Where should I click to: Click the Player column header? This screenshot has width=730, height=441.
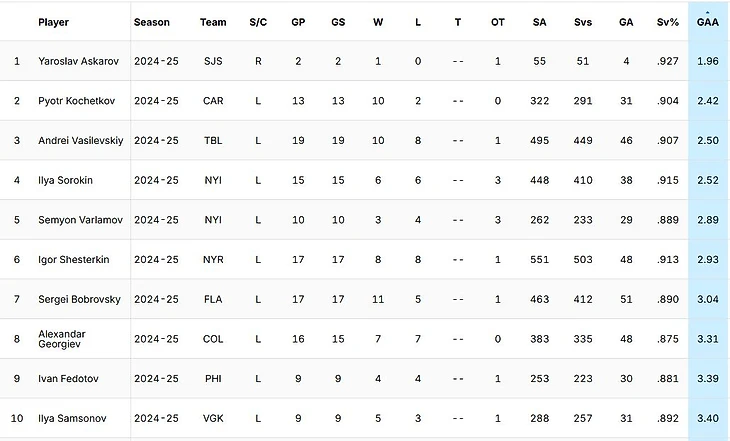point(54,22)
